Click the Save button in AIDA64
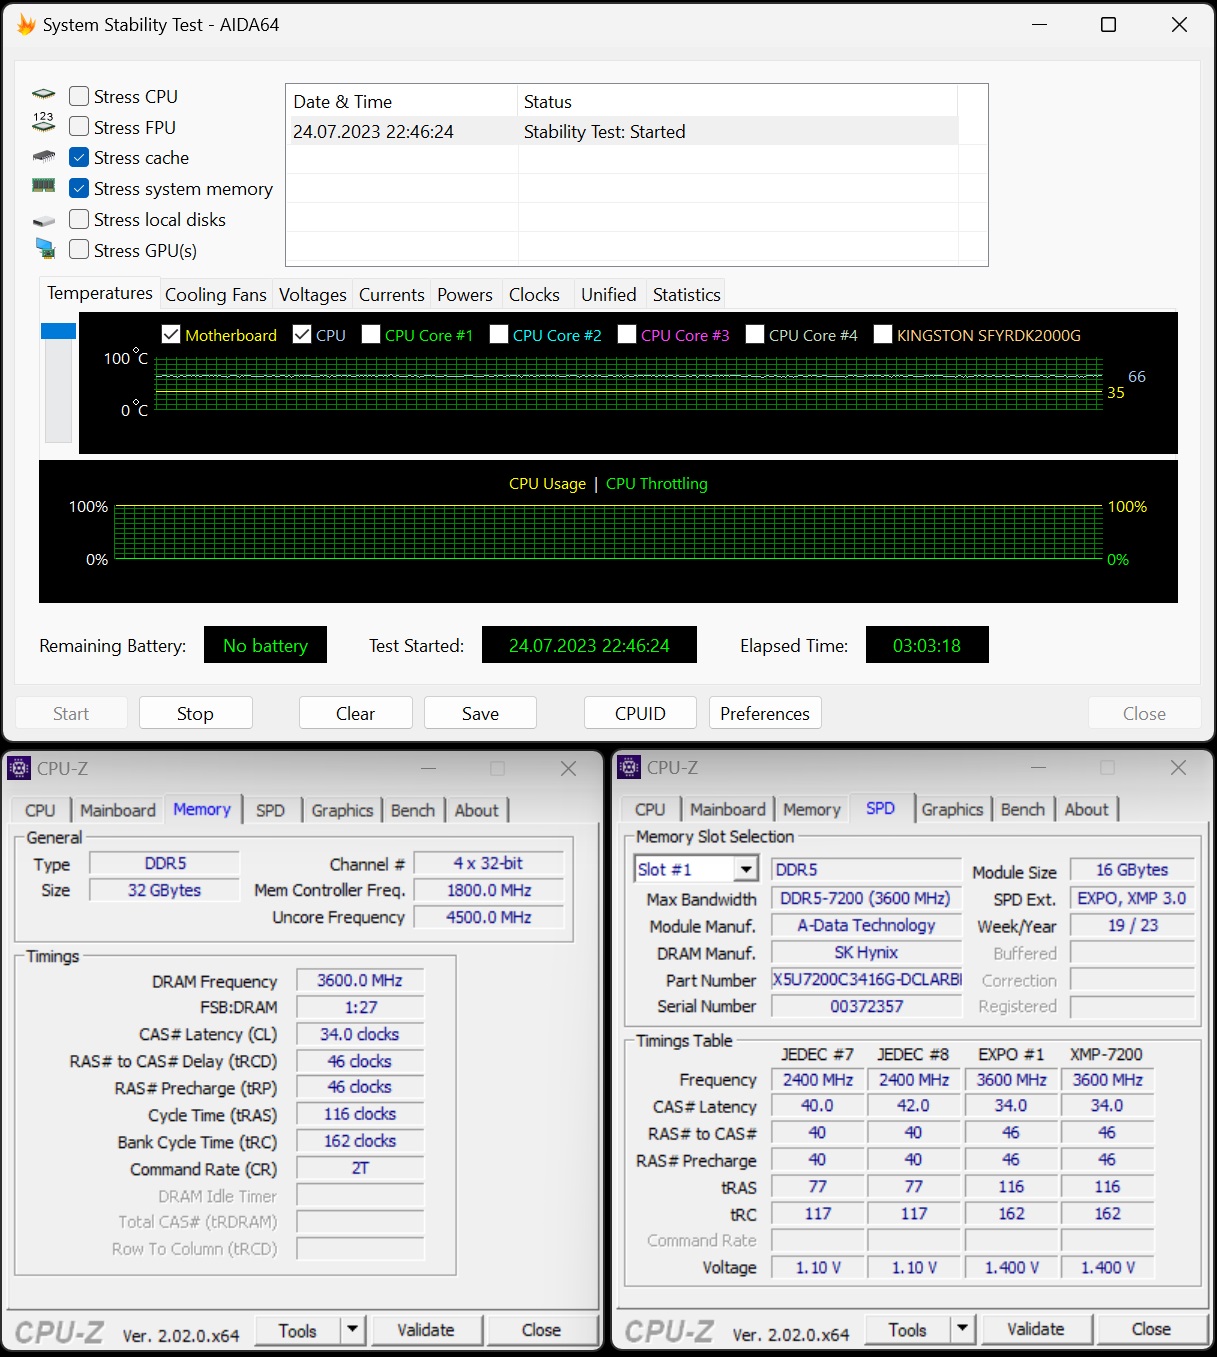 480,713
